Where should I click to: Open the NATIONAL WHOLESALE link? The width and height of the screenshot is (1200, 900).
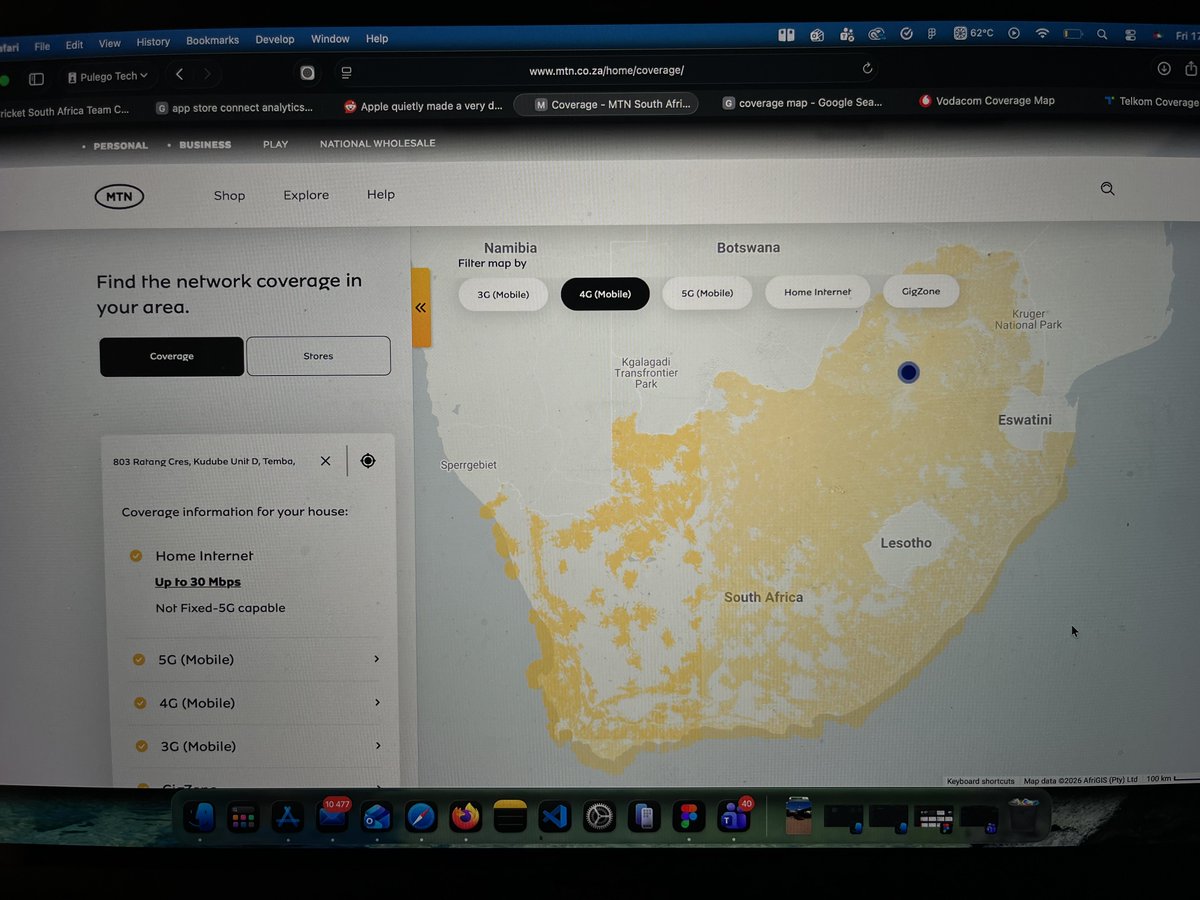[x=377, y=144]
